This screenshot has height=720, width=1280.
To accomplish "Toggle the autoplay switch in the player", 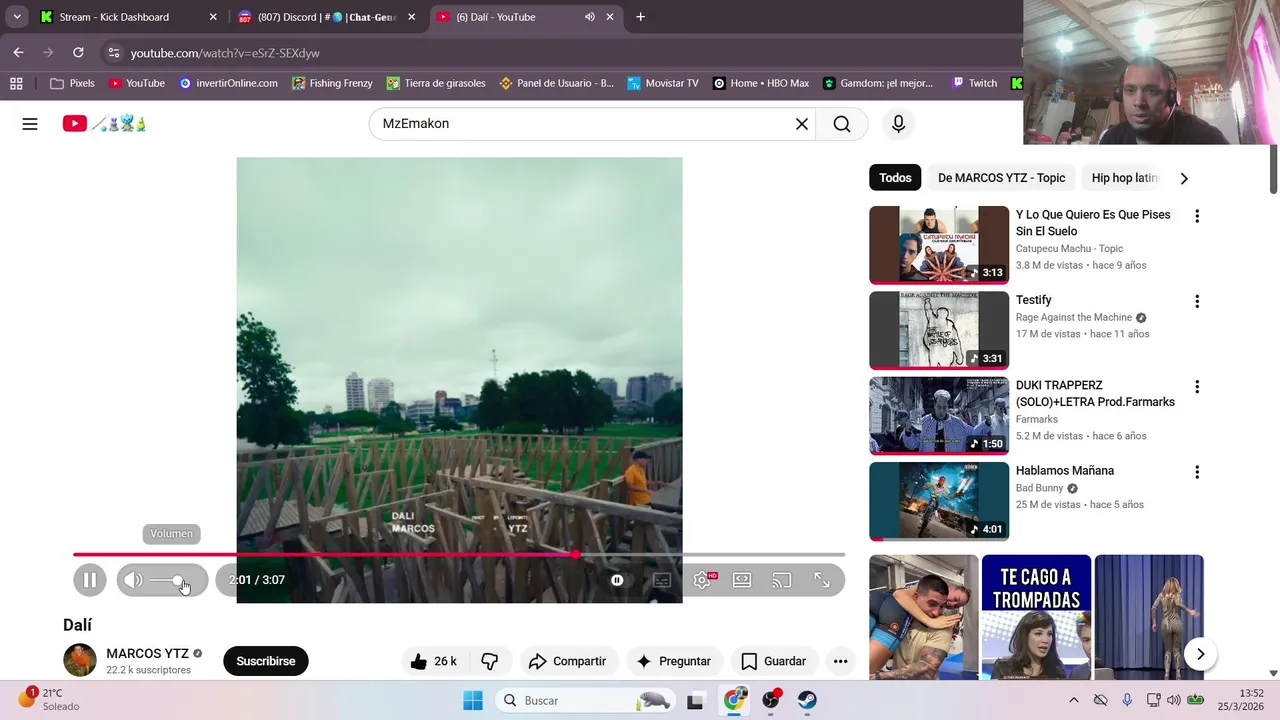I will 617,580.
